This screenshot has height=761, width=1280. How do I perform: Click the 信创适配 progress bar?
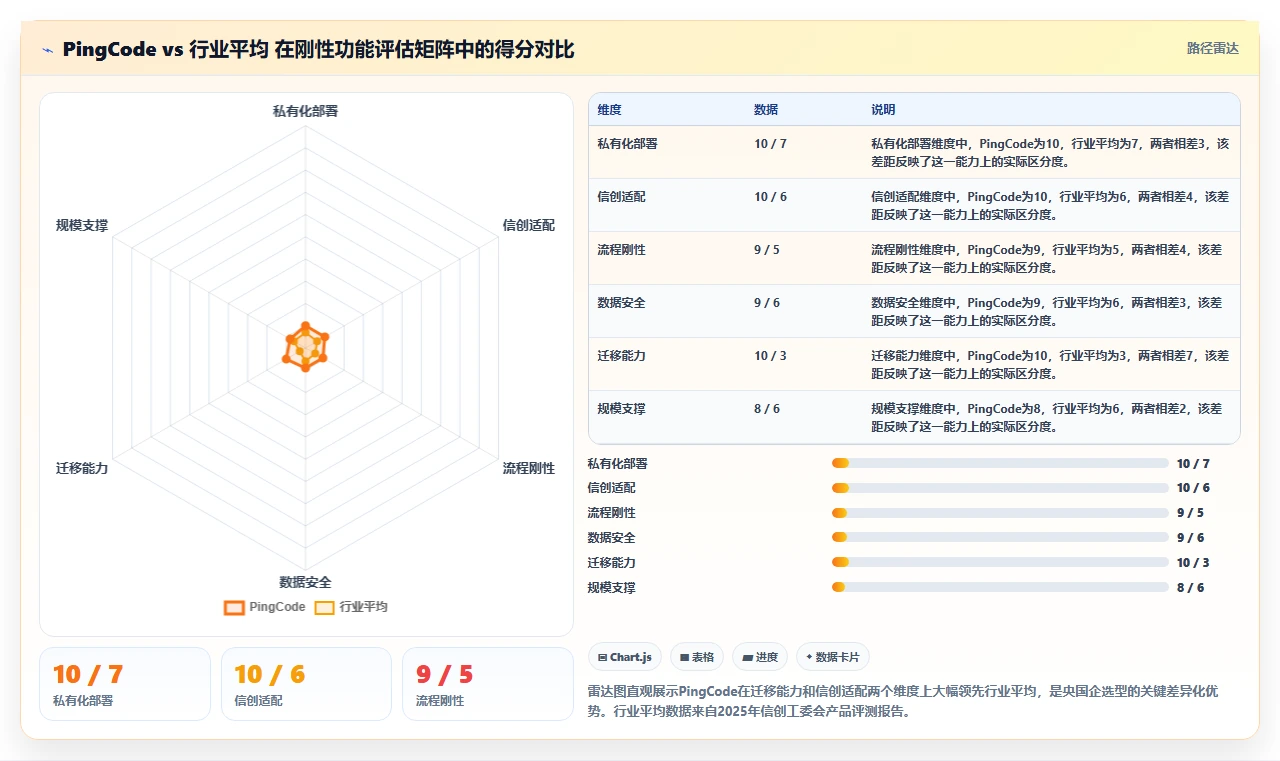(x=1000, y=488)
